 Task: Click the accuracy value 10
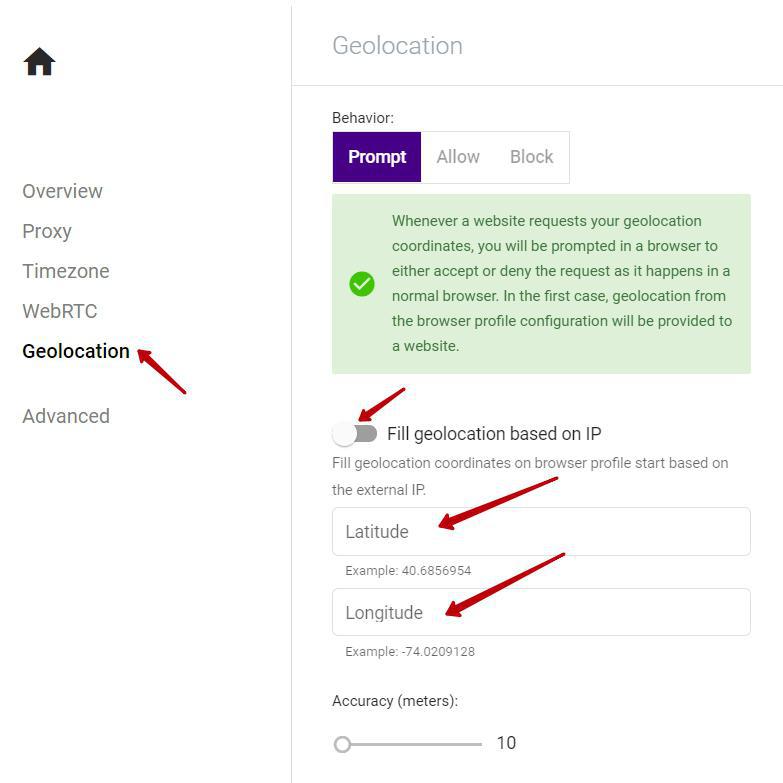point(506,743)
